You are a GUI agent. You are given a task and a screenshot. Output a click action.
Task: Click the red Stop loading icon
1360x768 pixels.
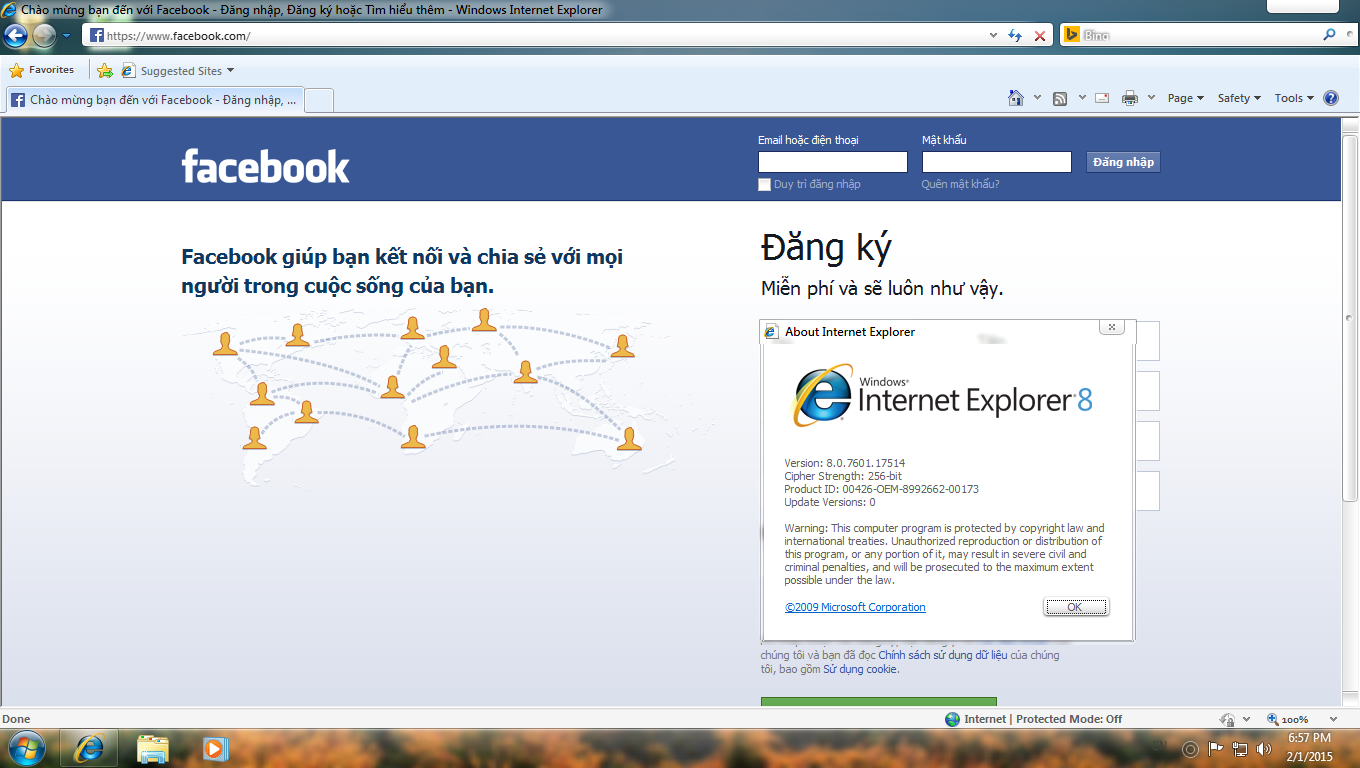1040,36
